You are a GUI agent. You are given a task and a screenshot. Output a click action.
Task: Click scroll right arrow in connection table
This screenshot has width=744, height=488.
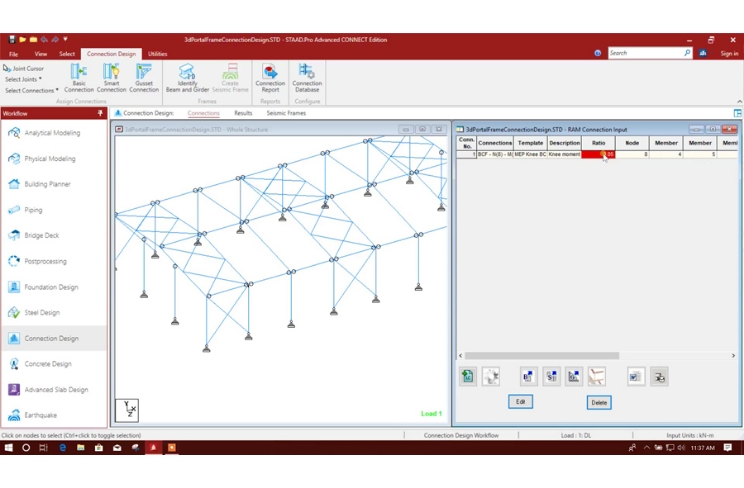pyautogui.click(x=733, y=356)
